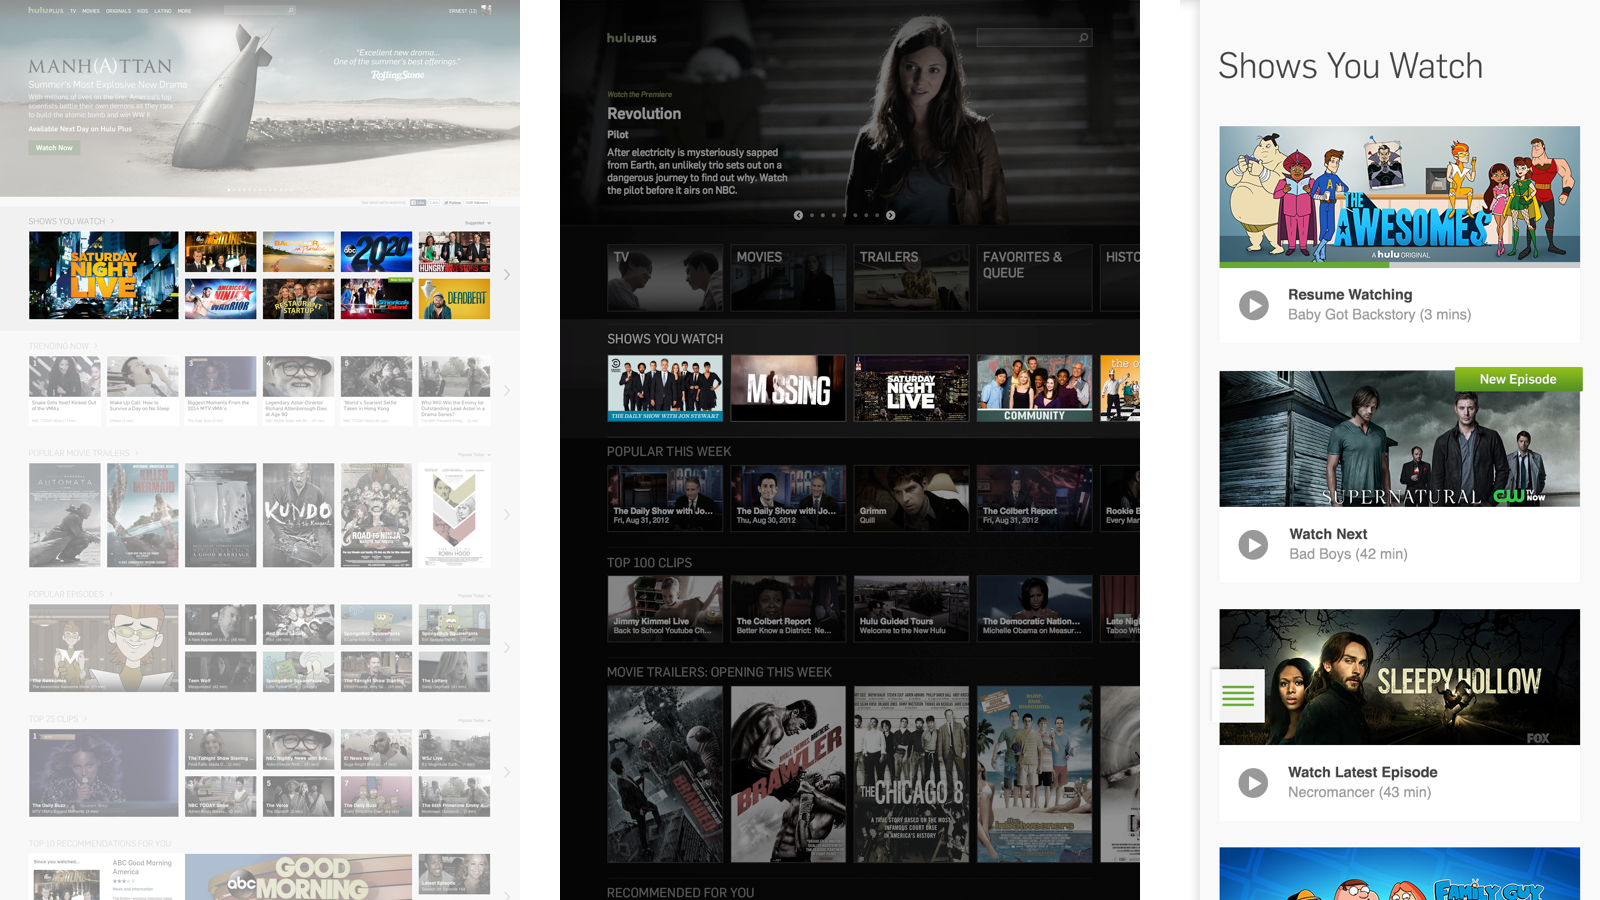Image resolution: width=1600 pixels, height=900 pixels.
Task: Advance light Shows You Watch row right
Action: pos(507,275)
